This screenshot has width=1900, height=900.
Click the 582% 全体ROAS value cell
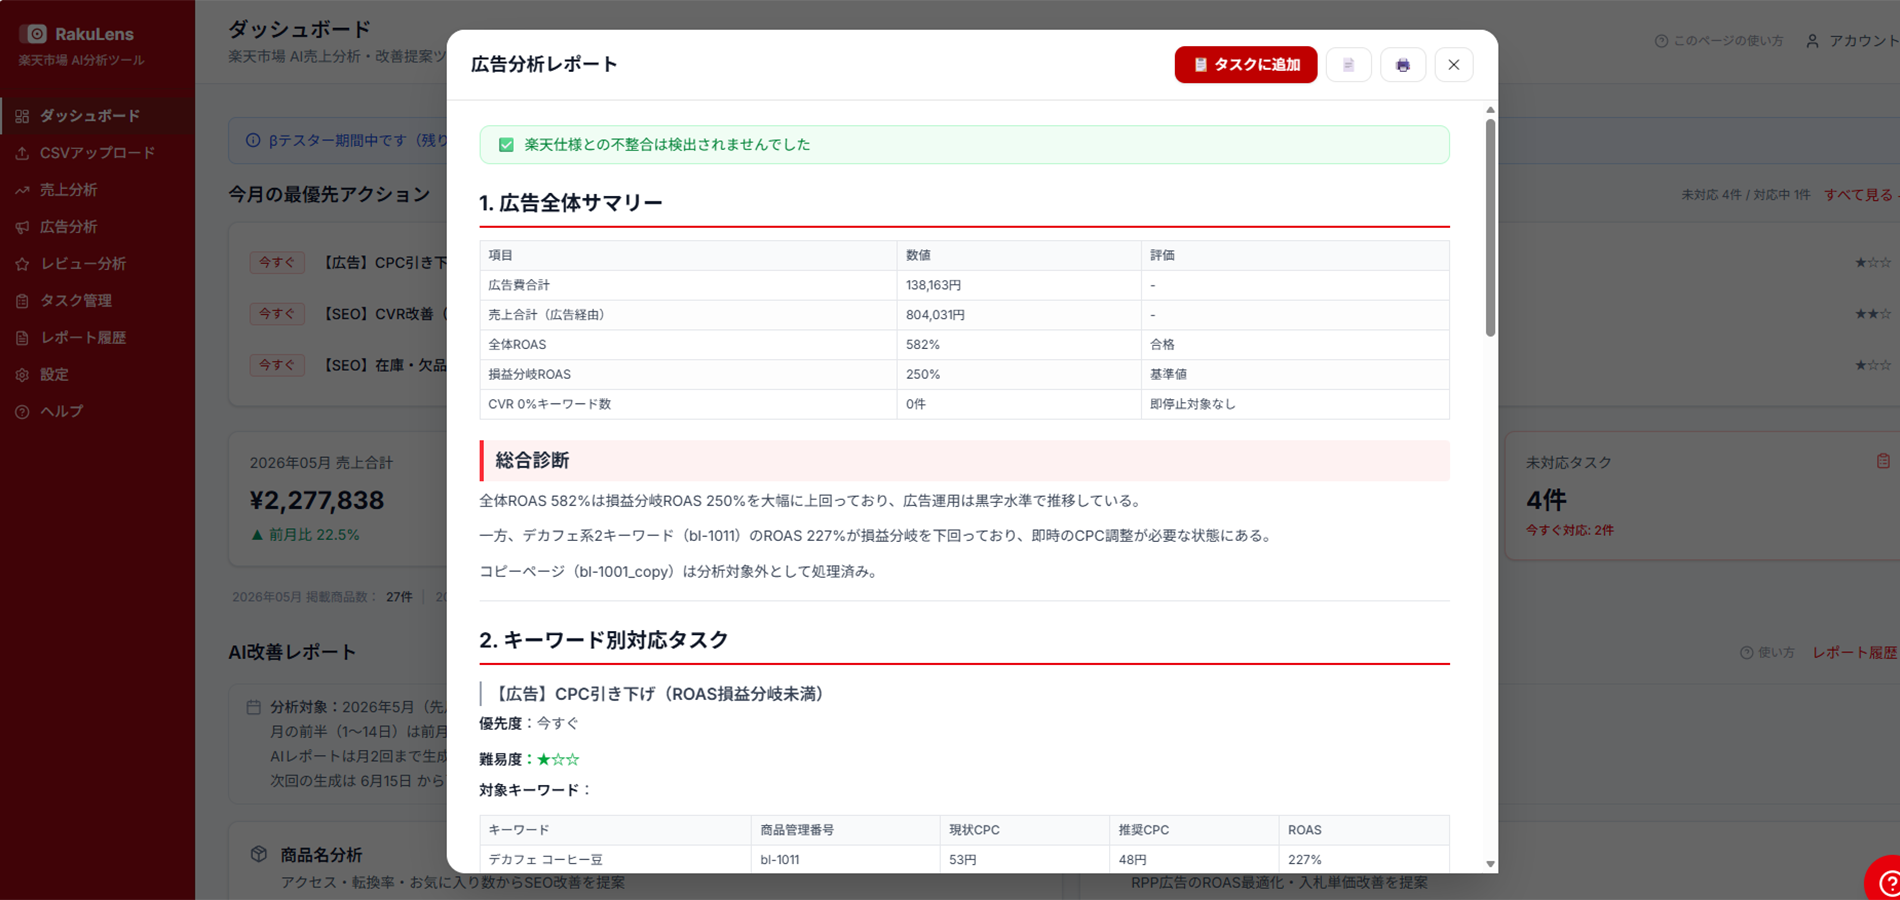[x=1019, y=345]
